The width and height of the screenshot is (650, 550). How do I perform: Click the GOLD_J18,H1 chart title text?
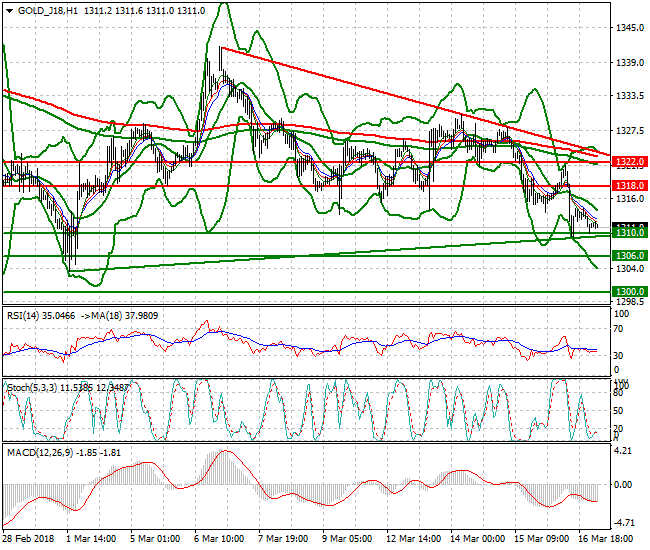click(48, 11)
